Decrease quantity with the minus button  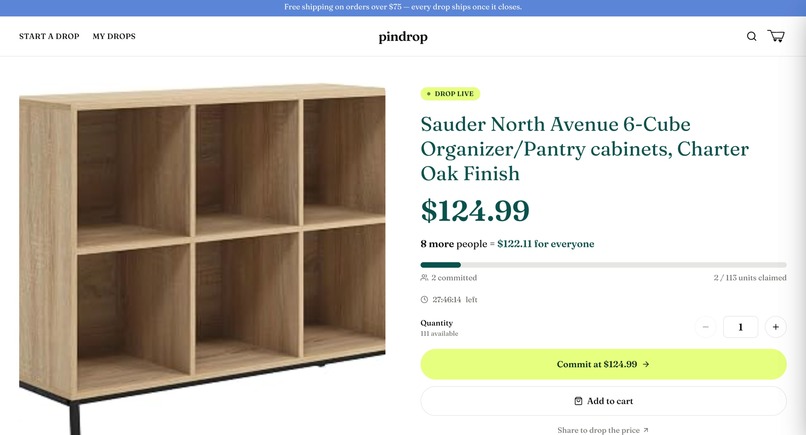705,327
